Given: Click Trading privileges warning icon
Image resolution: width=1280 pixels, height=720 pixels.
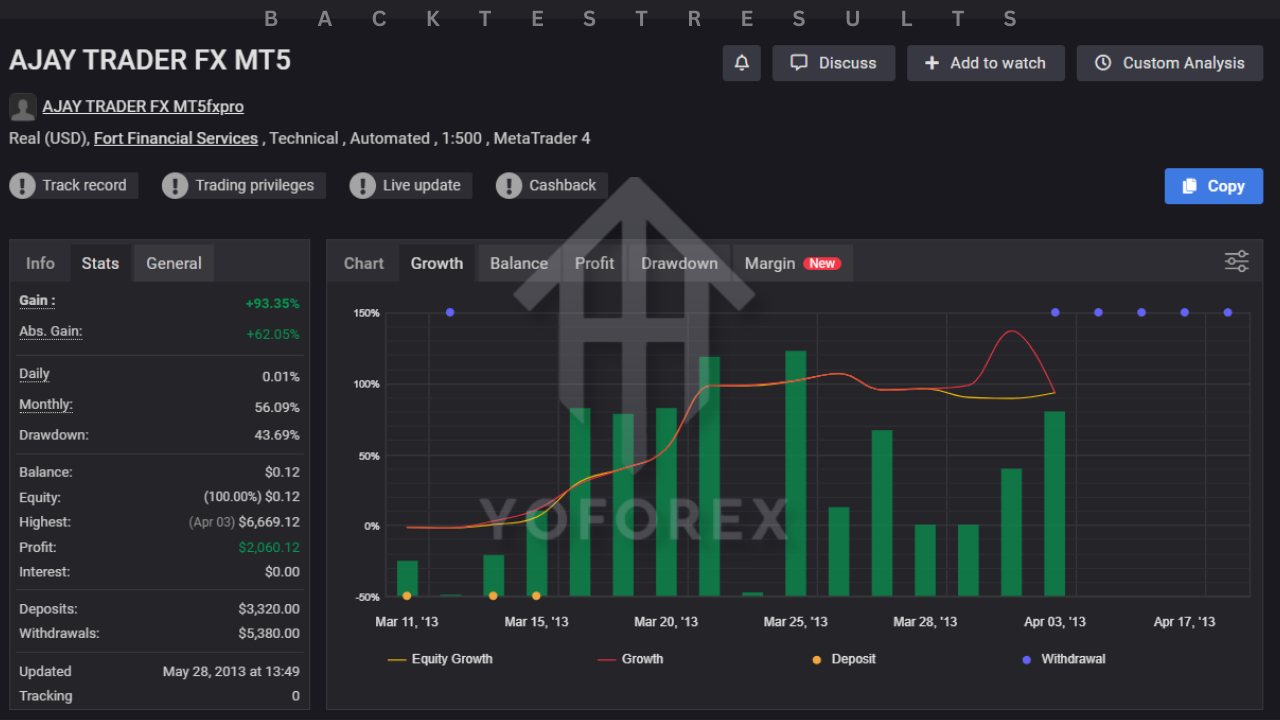Looking at the screenshot, I should coord(175,186).
